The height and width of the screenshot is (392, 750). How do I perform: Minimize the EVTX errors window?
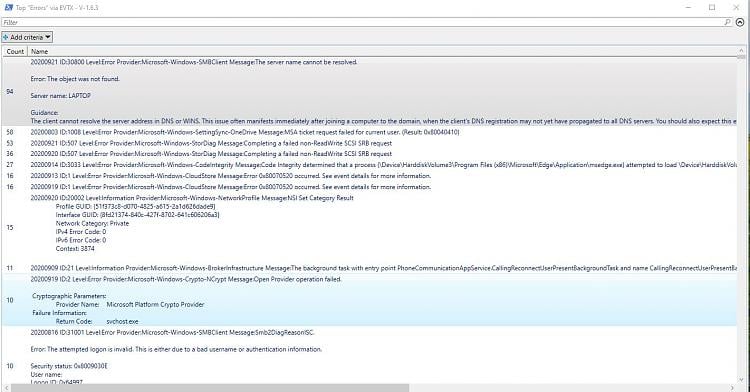(689, 8)
